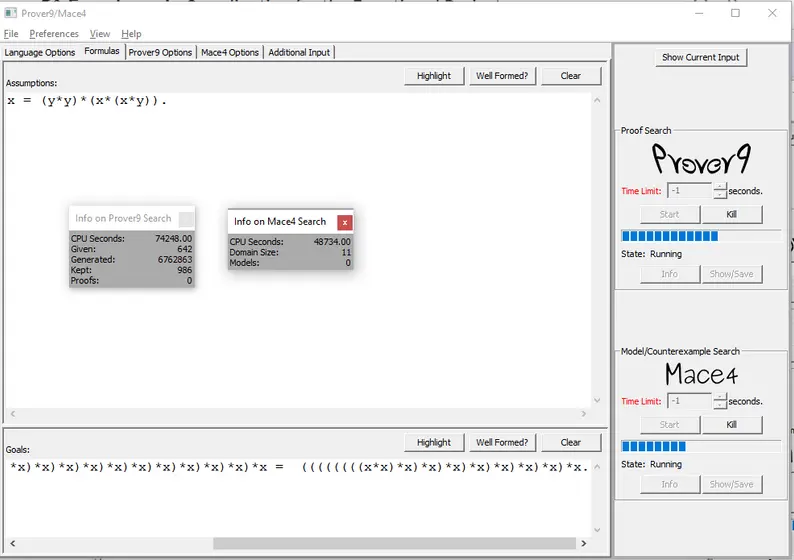Click the Mace4 time limit field
The width and height of the screenshot is (794, 560).
point(690,401)
